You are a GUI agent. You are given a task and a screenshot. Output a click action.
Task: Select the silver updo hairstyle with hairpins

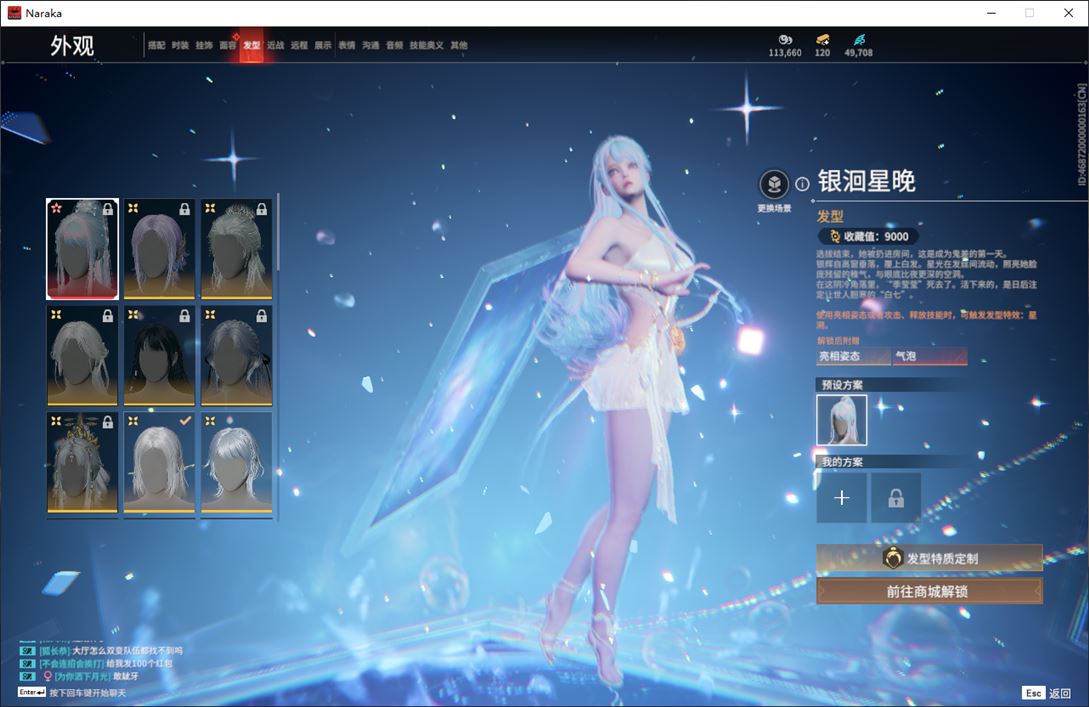236,249
